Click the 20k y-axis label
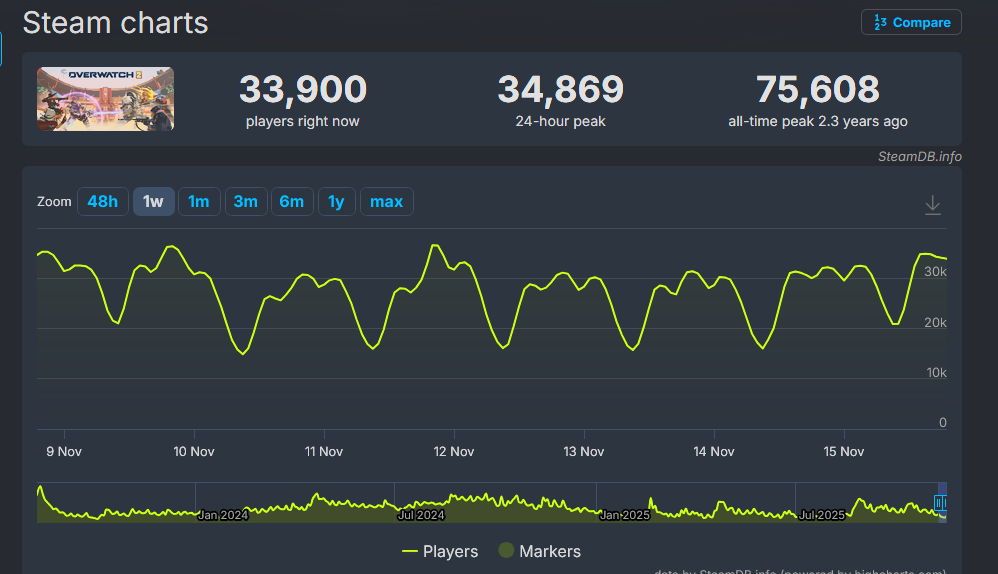The width and height of the screenshot is (998, 574). (935, 323)
